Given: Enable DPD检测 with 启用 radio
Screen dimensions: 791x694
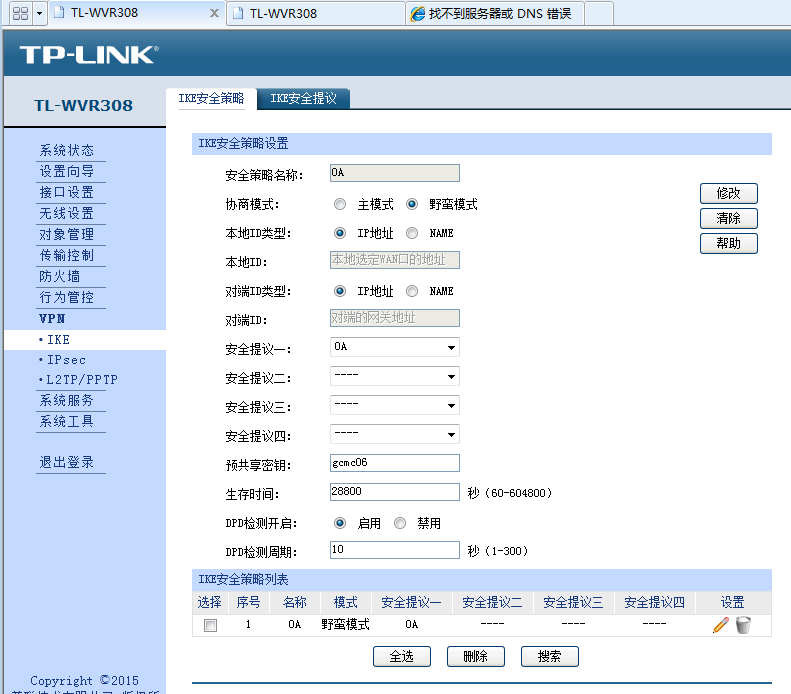Looking at the screenshot, I should click(340, 523).
